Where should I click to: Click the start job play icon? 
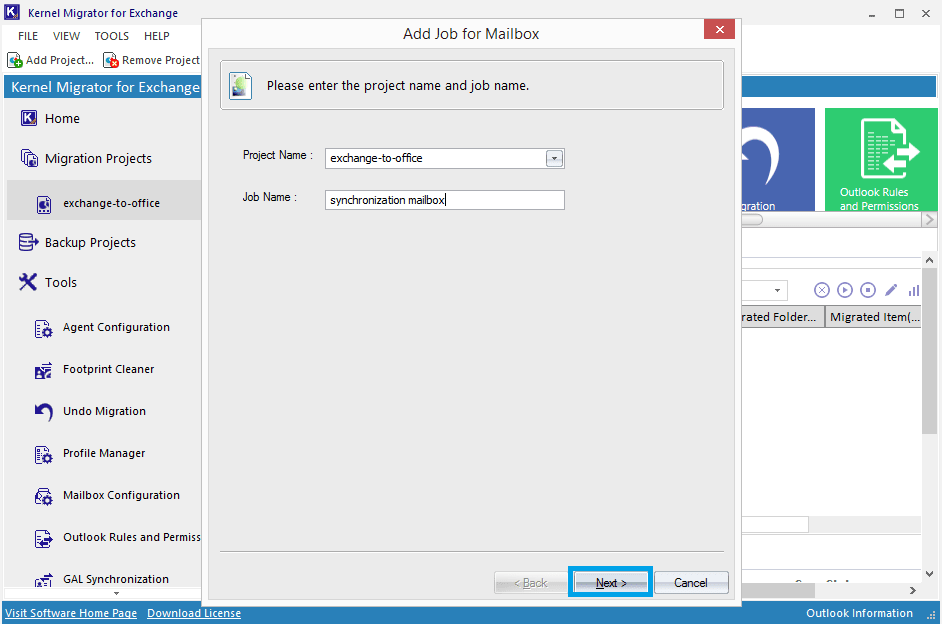[x=845, y=291]
